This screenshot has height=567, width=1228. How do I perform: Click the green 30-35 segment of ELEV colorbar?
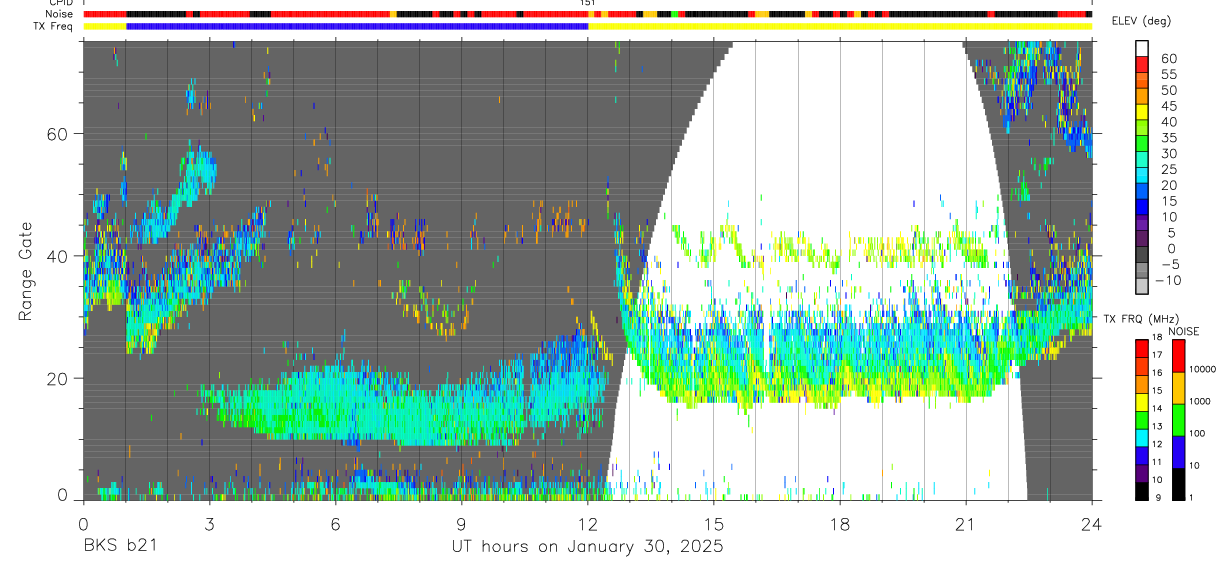point(1142,143)
